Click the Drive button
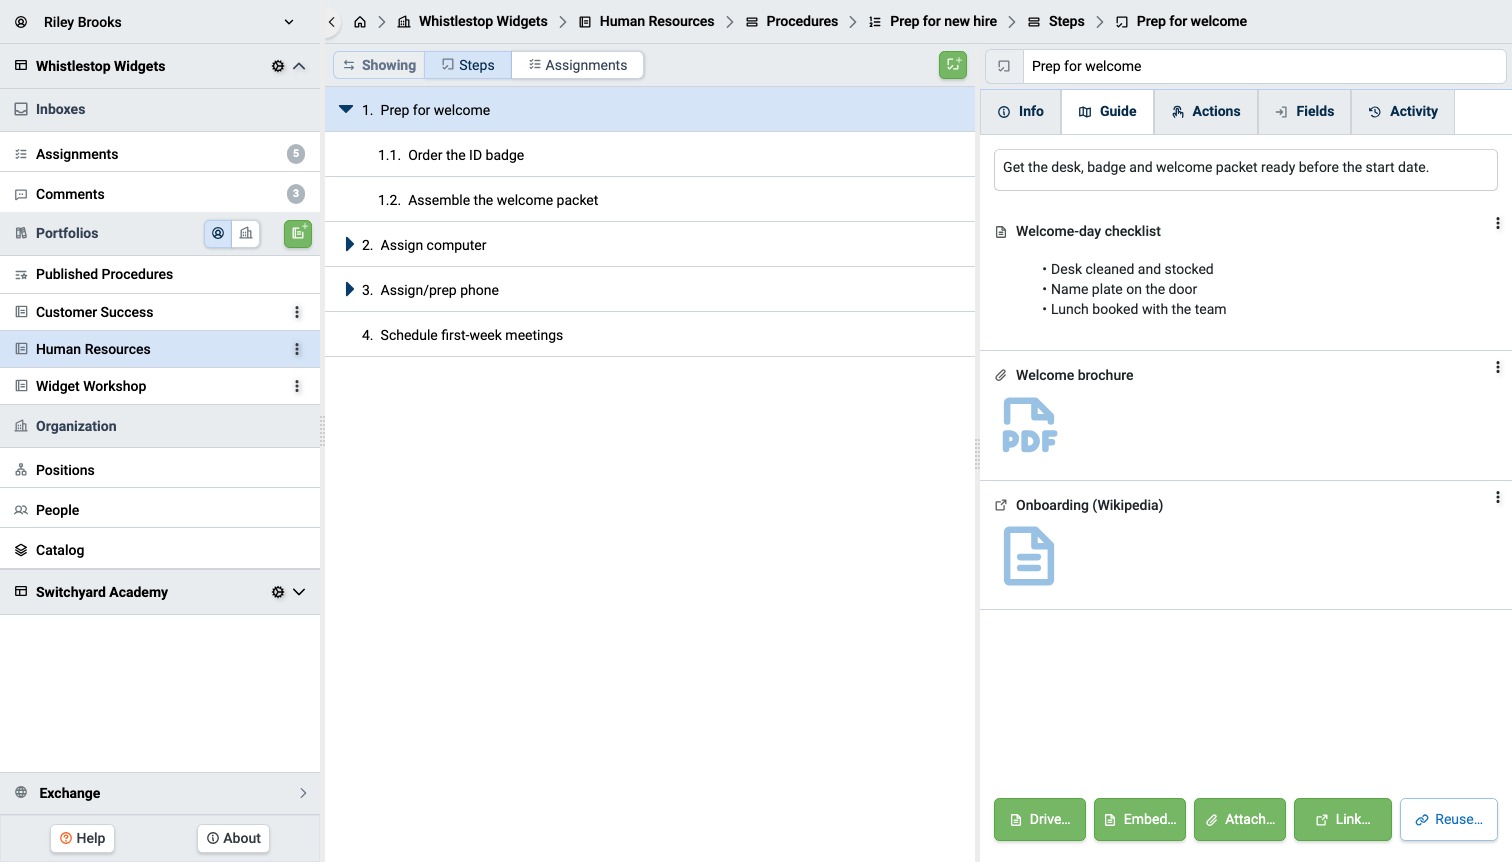Image resolution: width=1512 pixels, height=862 pixels. (1040, 819)
